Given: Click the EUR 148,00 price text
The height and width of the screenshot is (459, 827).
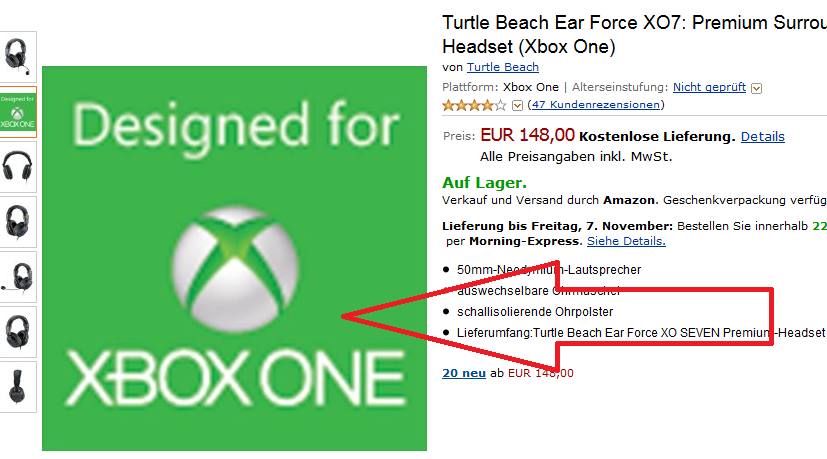Looking at the screenshot, I should click(527, 135).
